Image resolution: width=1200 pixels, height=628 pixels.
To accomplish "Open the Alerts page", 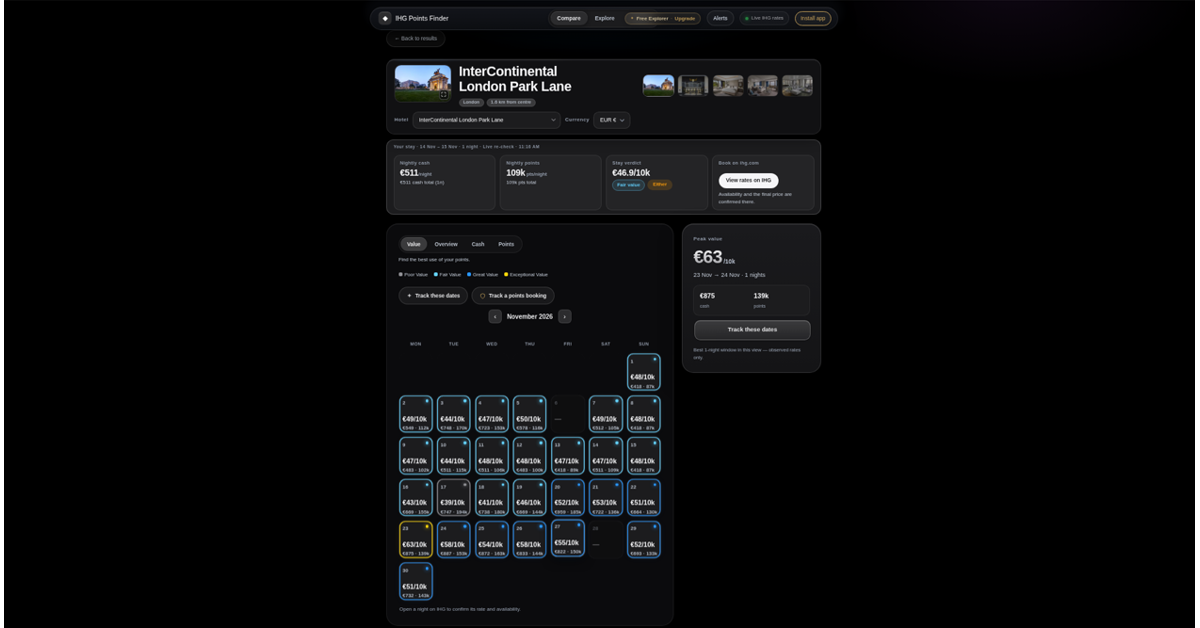I will click(720, 18).
